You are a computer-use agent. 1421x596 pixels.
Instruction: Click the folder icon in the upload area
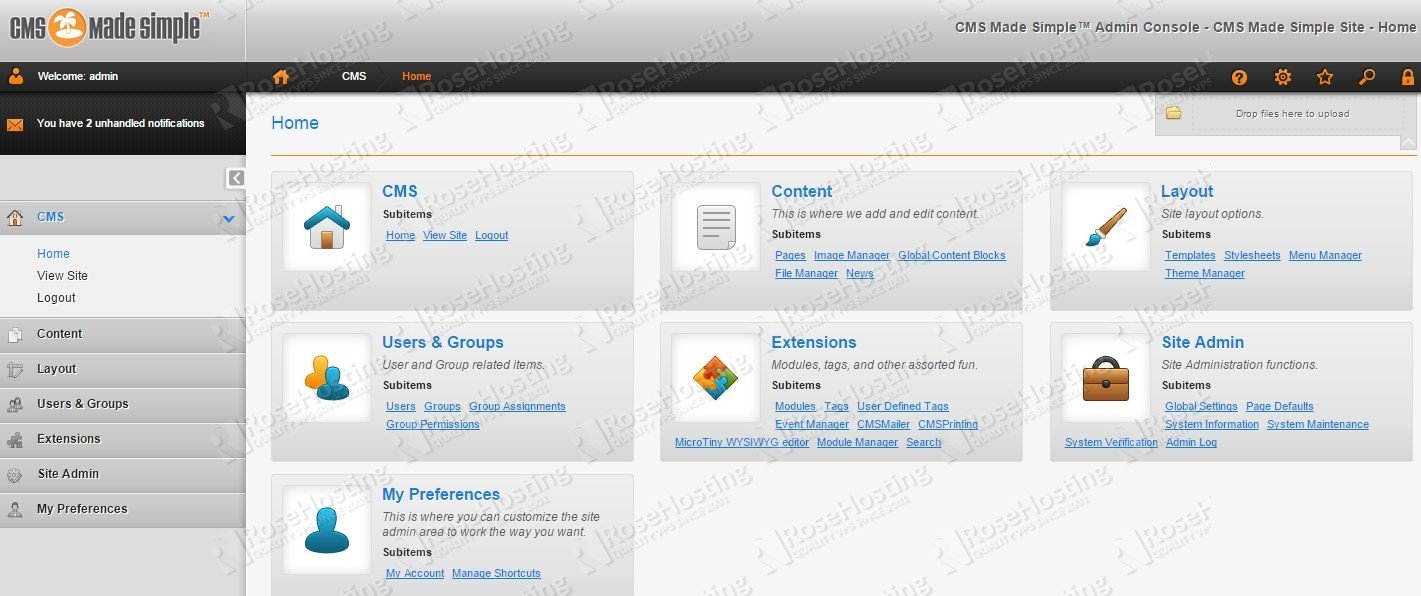pyautogui.click(x=1173, y=113)
